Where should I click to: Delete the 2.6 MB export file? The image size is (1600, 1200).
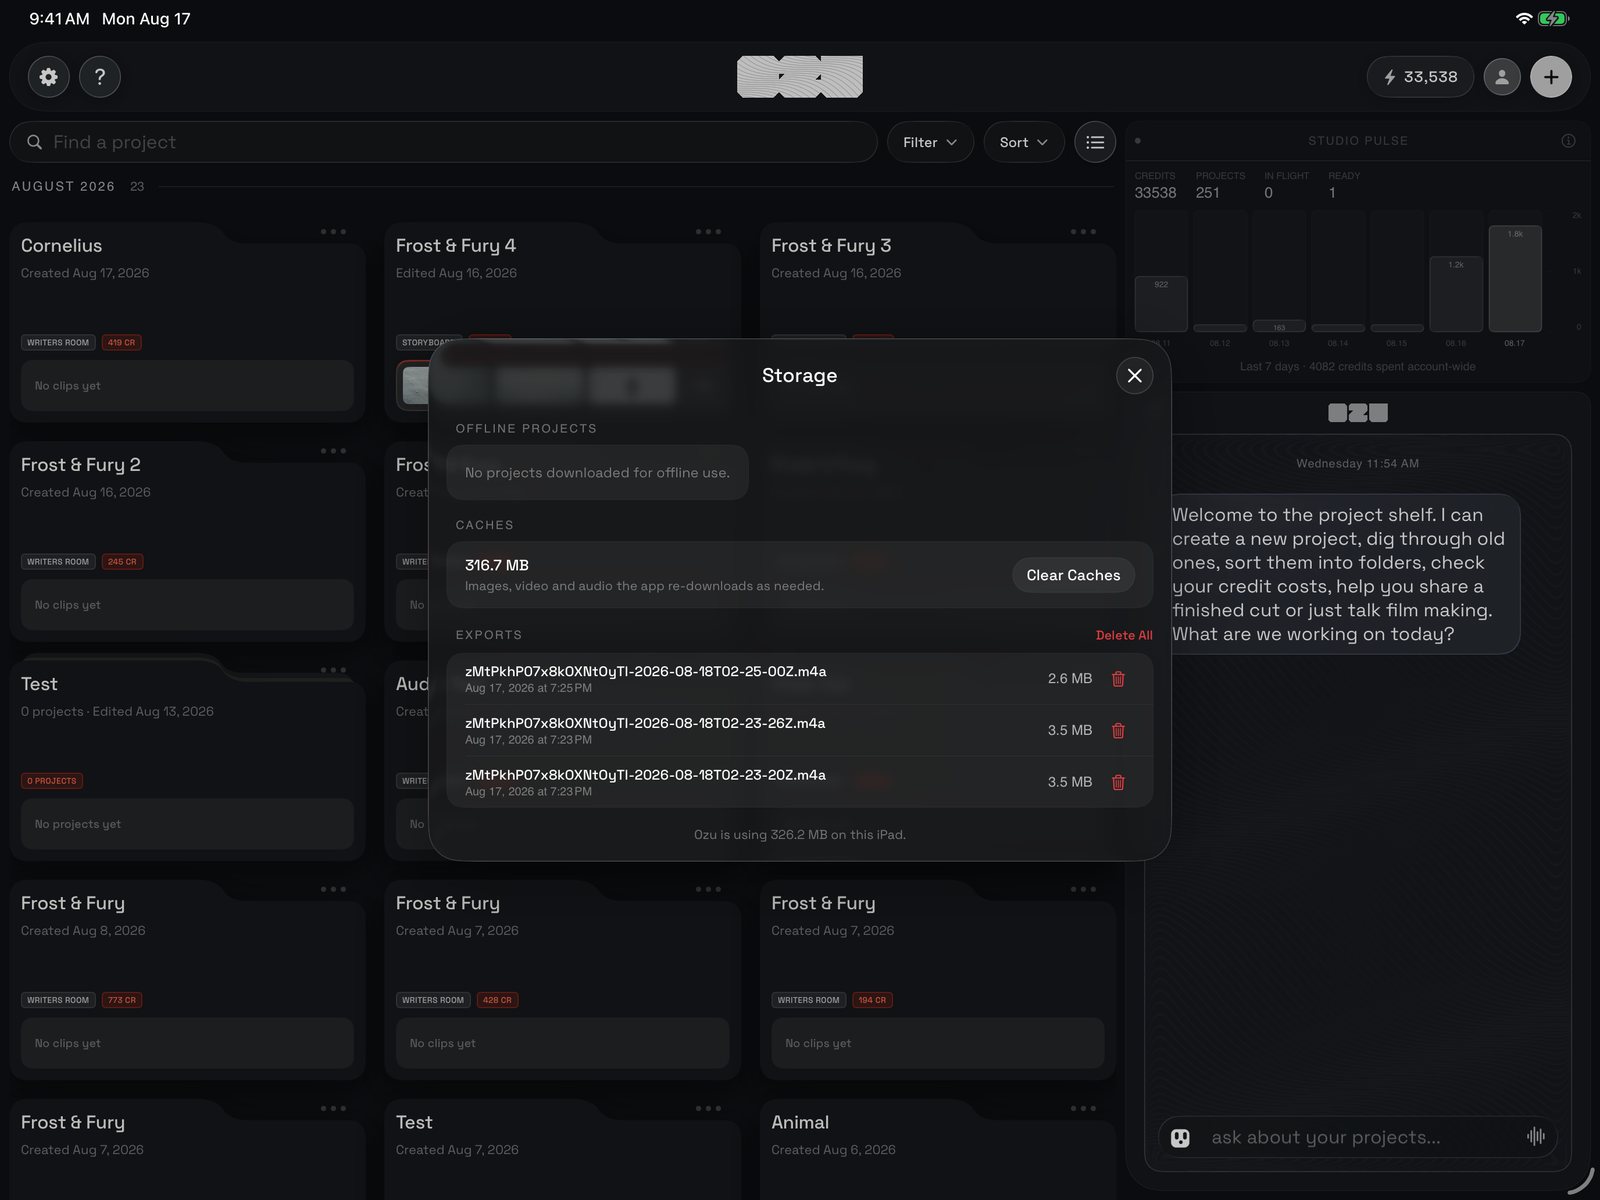click(1118, 679)
